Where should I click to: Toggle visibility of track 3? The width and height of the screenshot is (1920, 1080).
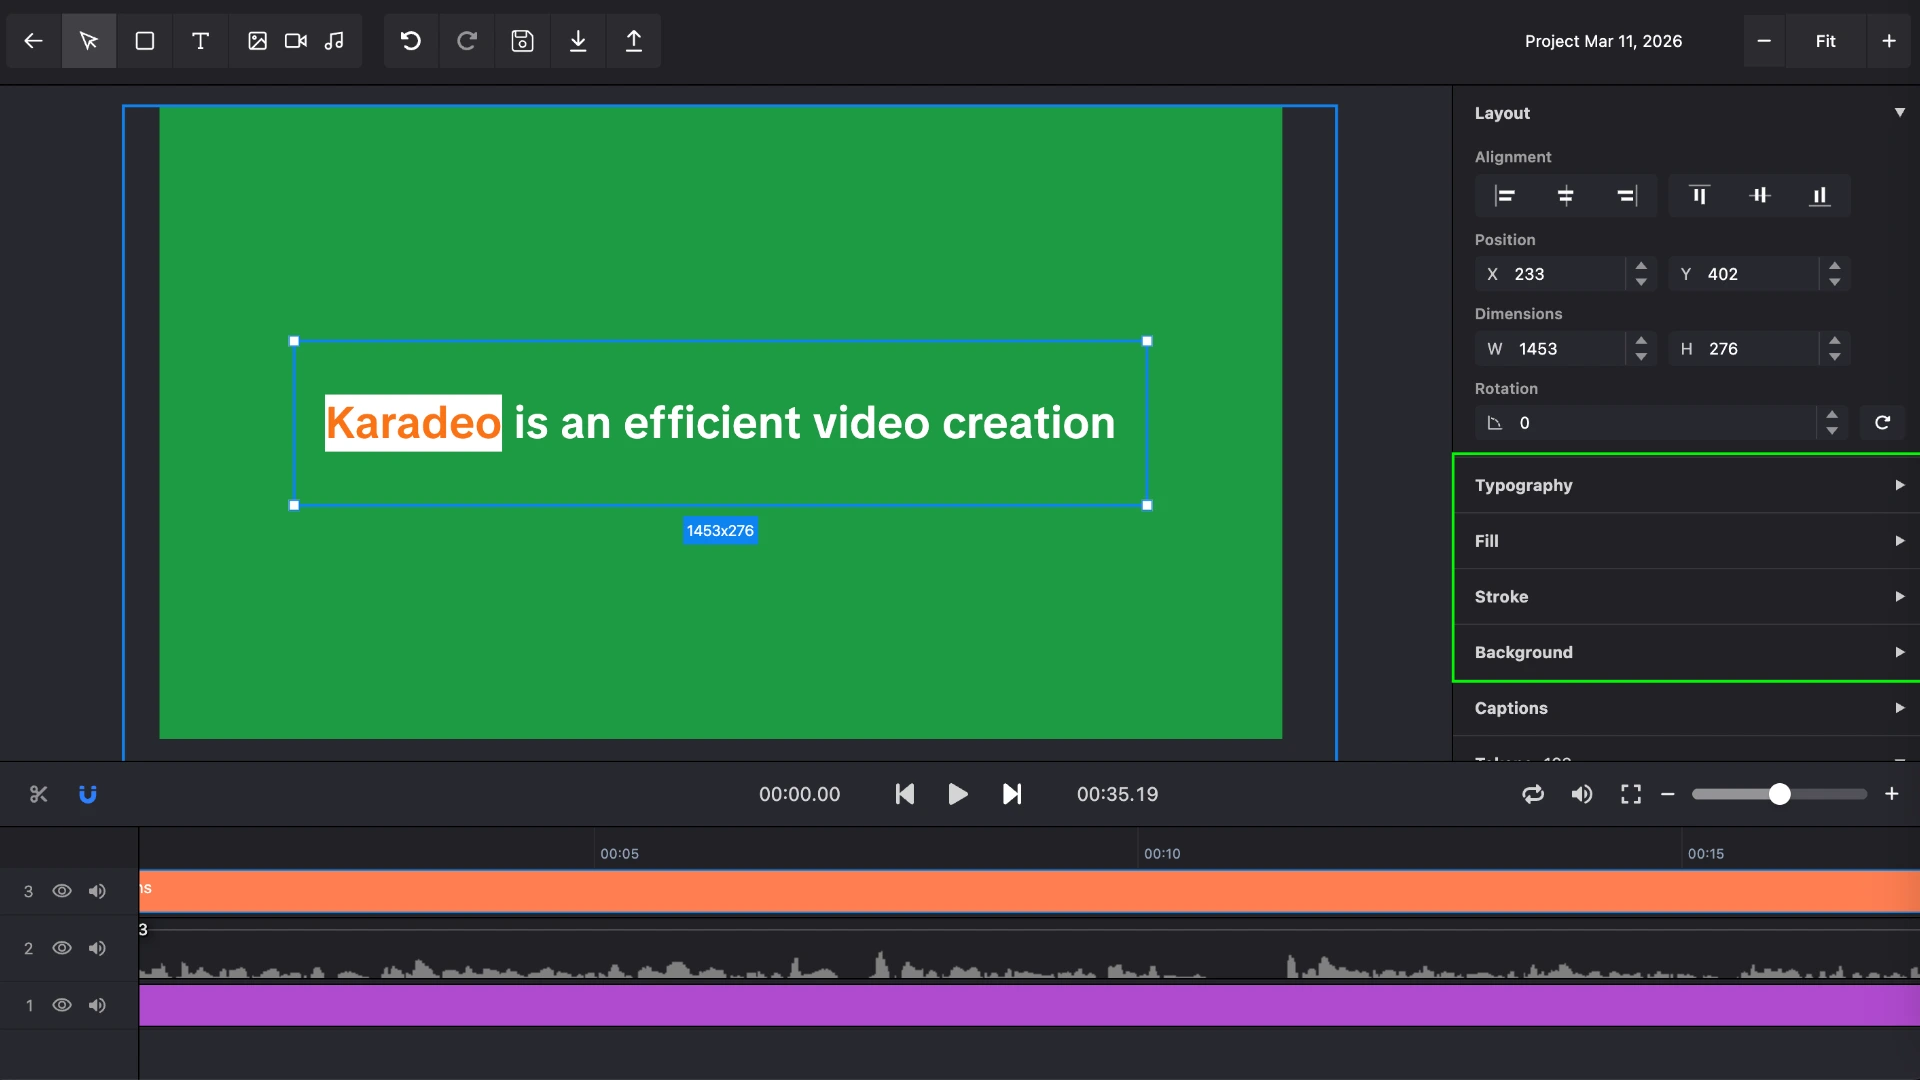(61, 891)
